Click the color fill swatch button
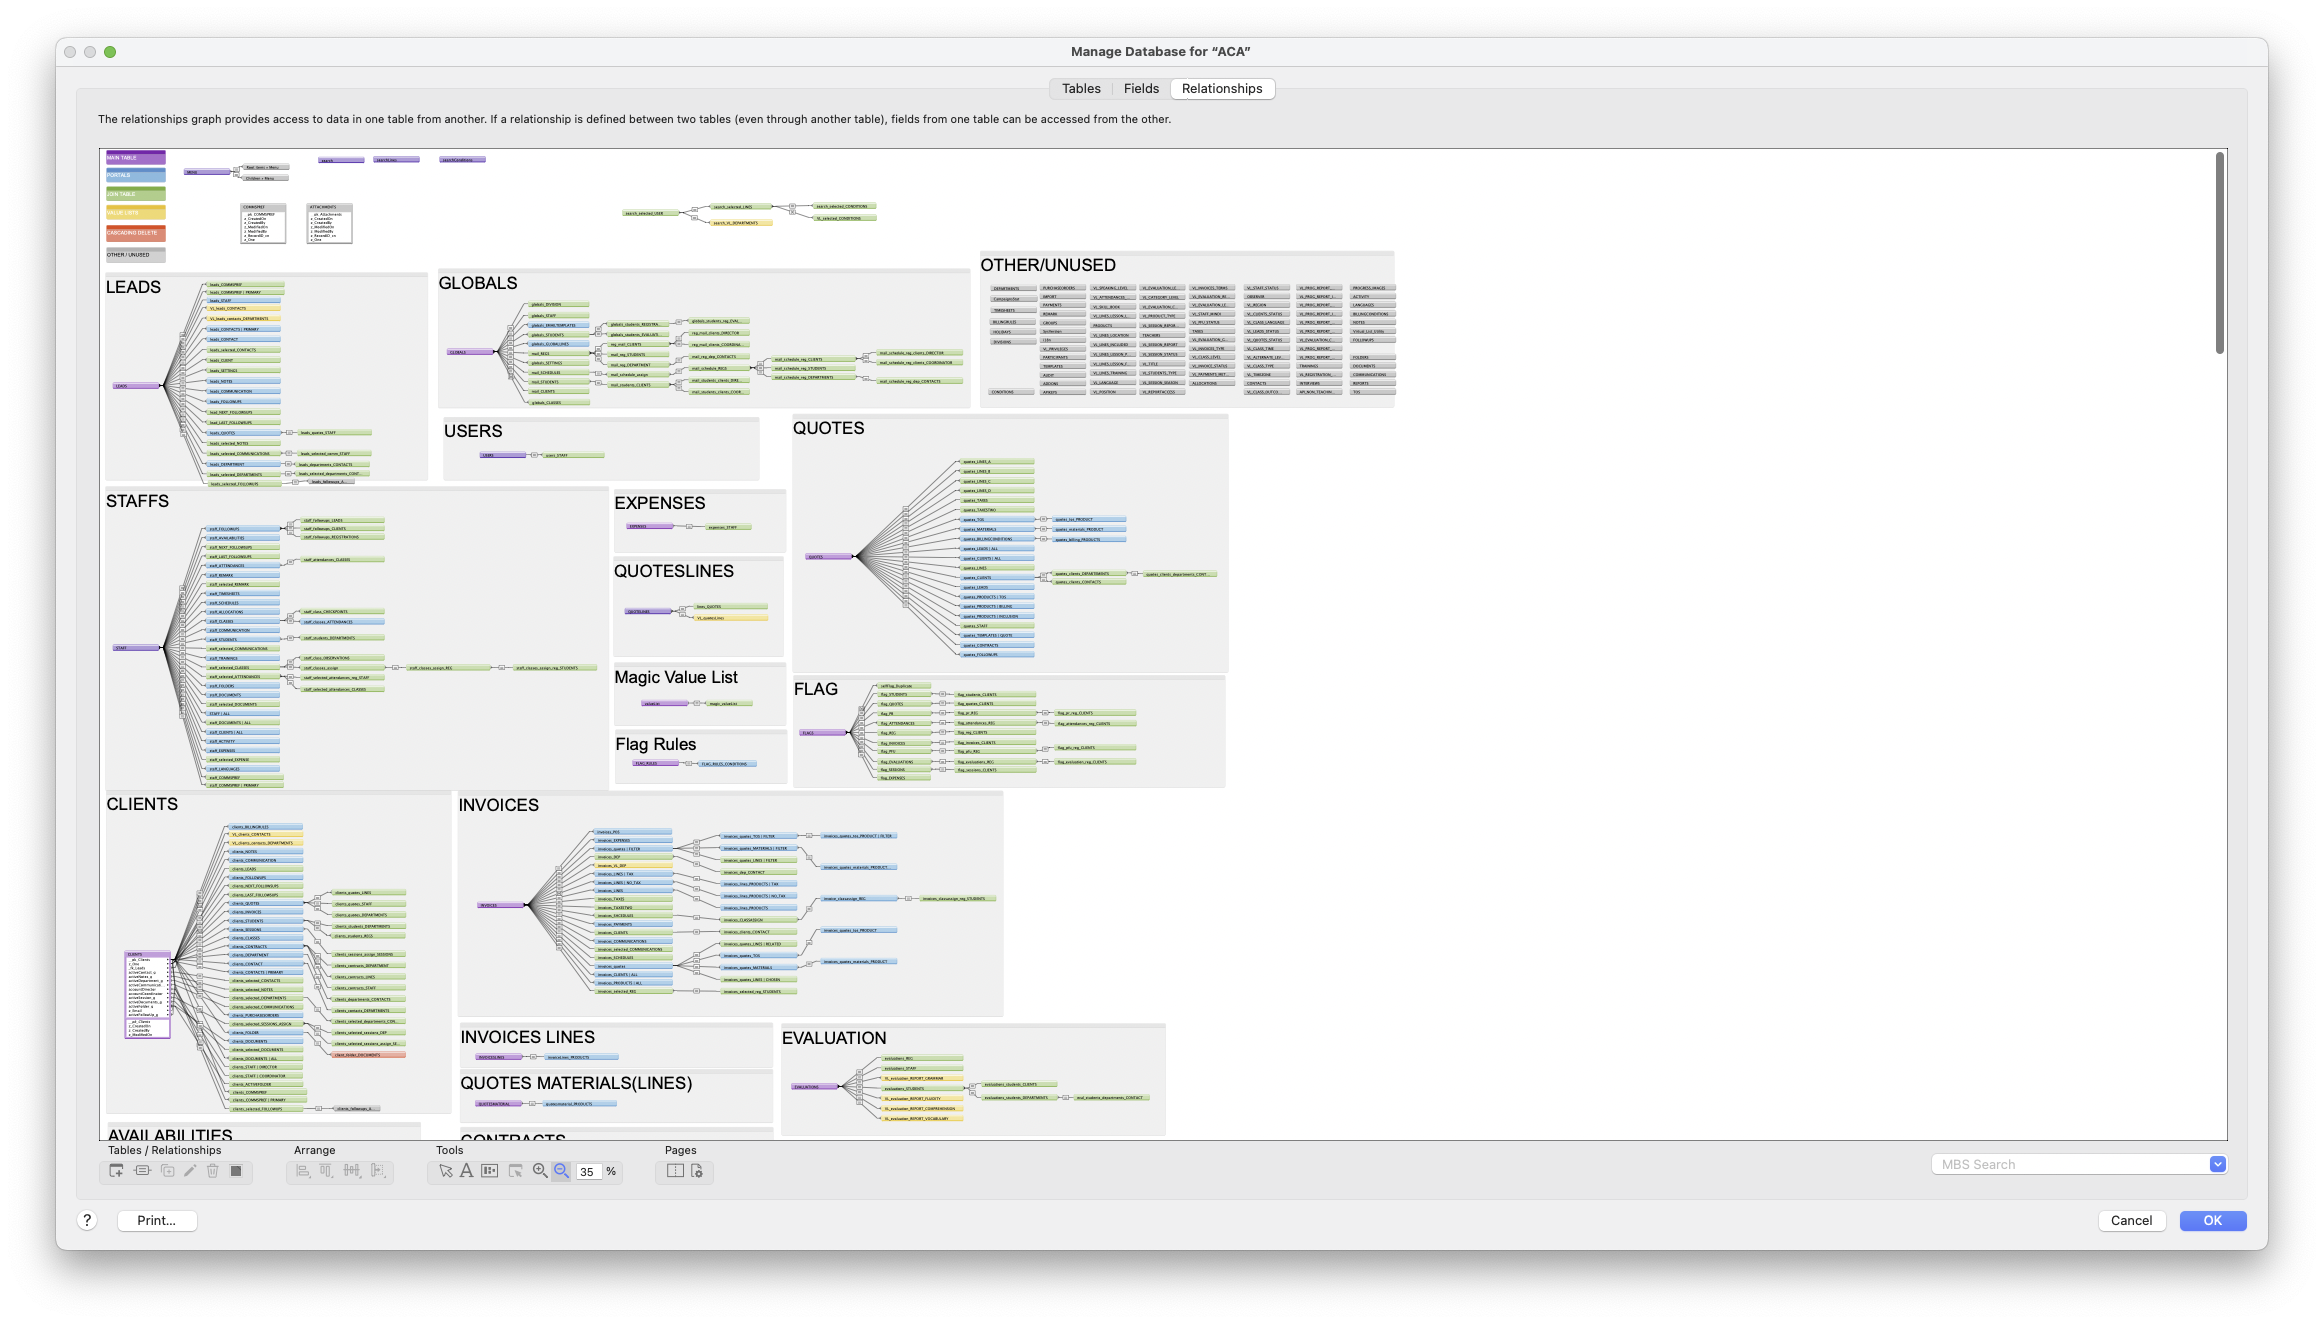Viewport: 2324px width, 1324px height. 236,1171
